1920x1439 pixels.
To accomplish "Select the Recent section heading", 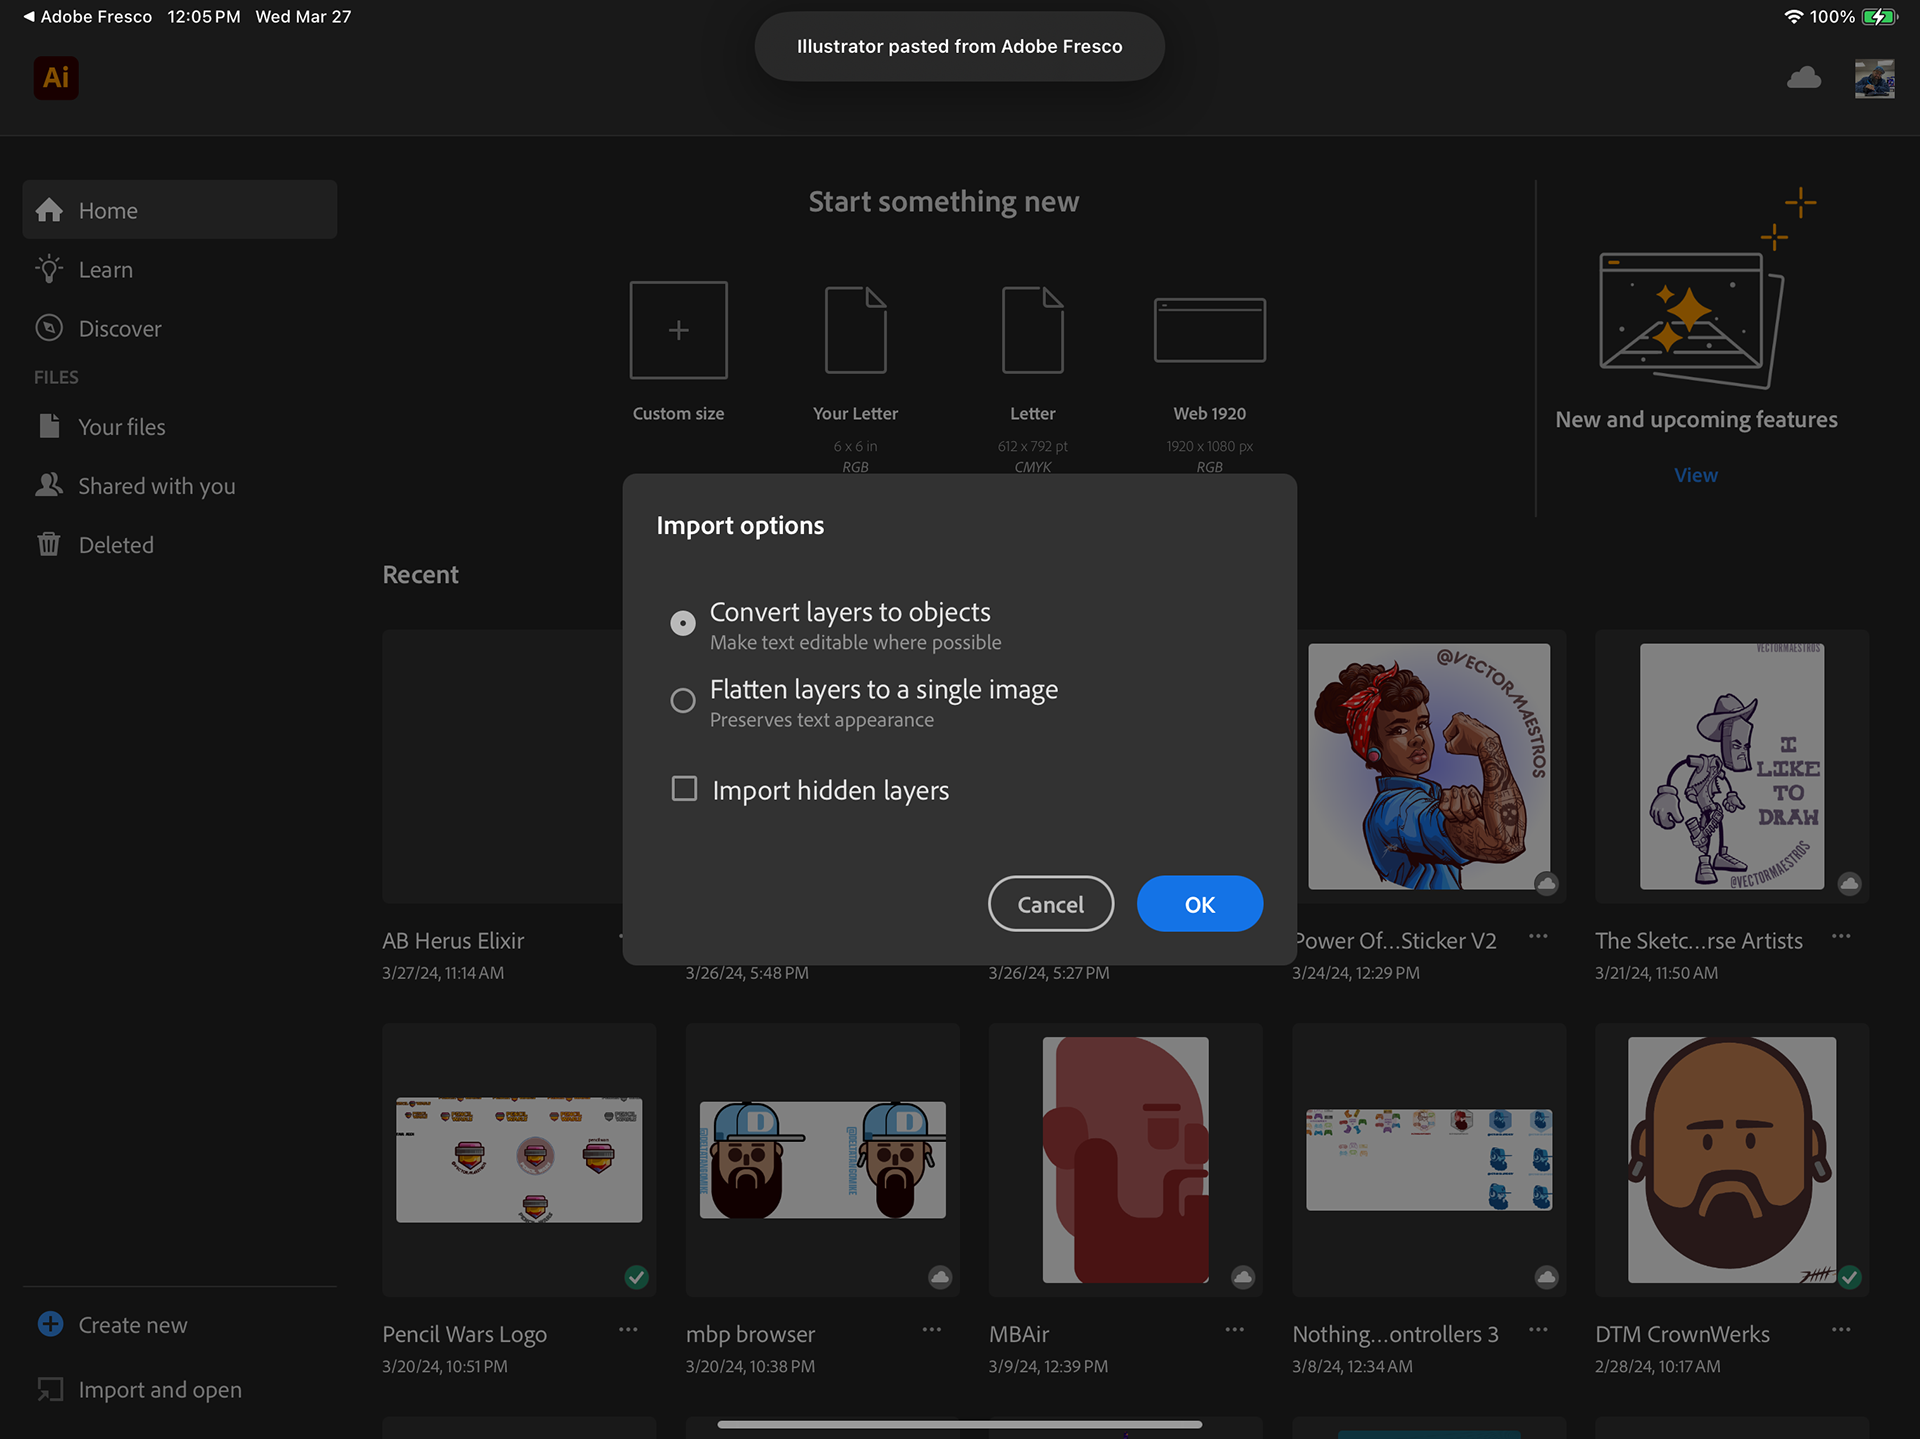I will [420, 575].
